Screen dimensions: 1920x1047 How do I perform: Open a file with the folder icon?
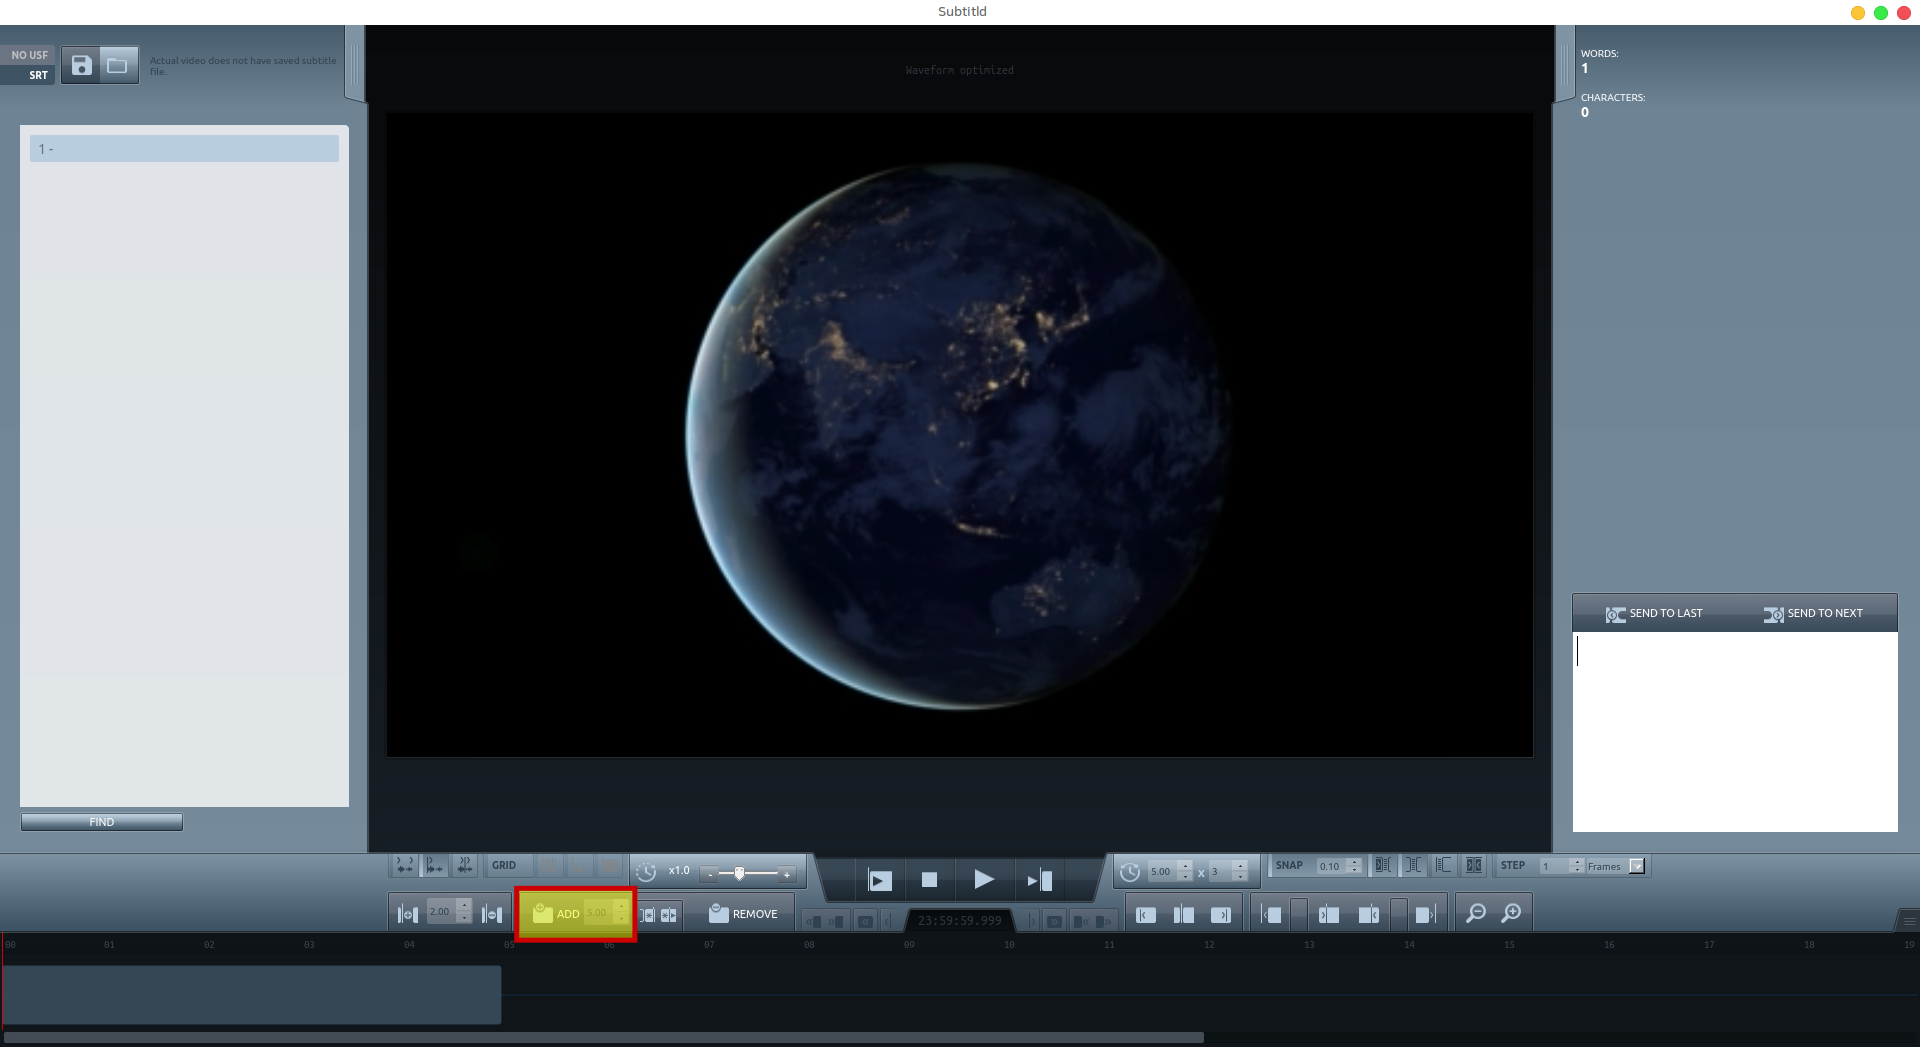118,66
